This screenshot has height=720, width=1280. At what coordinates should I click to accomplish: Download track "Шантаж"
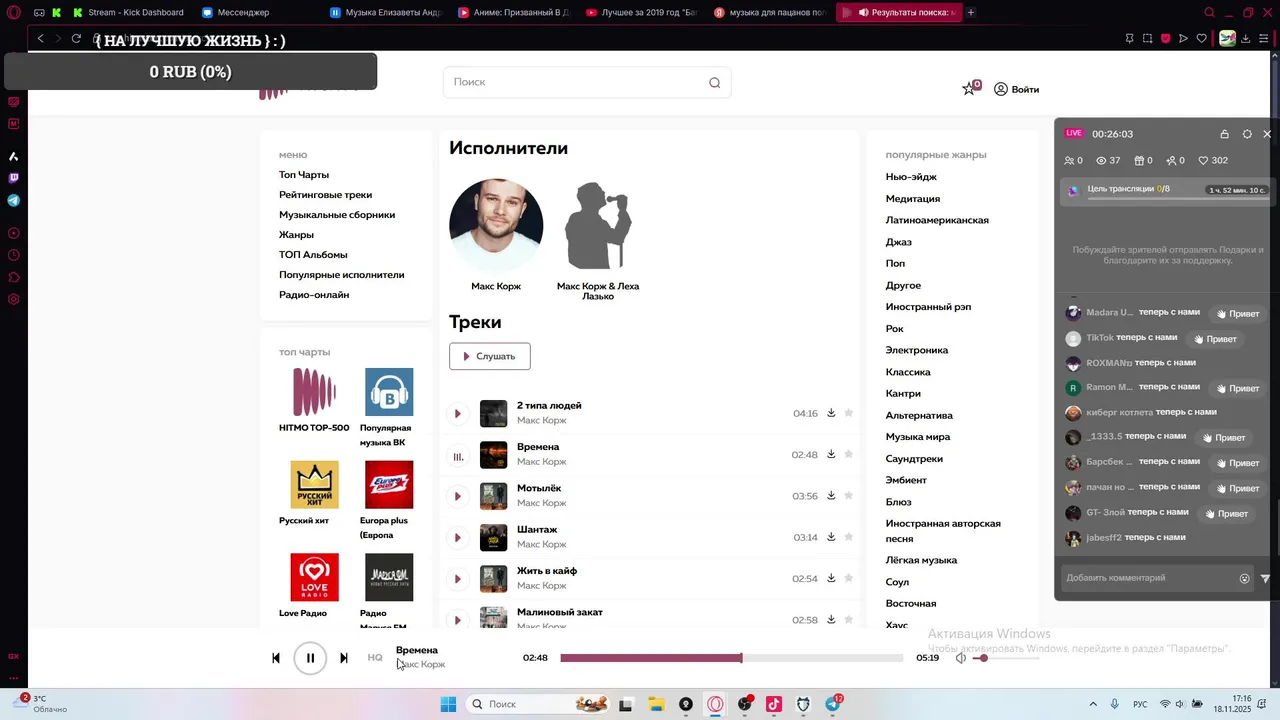pyautogui.click(x=831, y=536)
